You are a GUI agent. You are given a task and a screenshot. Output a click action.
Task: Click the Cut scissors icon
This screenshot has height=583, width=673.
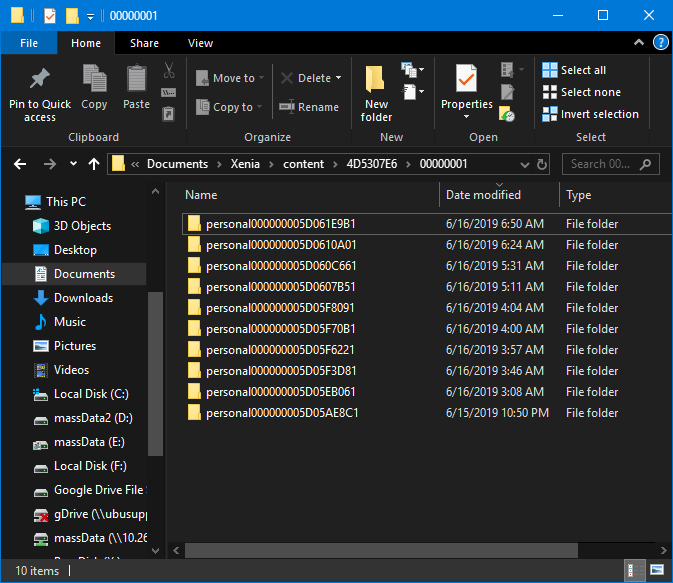click(x=169, y=70)
